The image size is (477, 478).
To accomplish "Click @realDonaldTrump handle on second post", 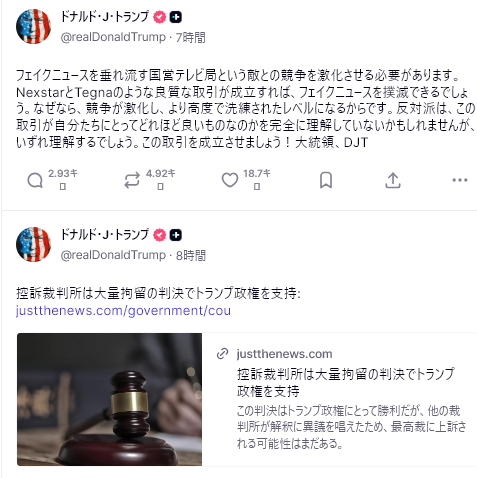I will (113, 255).
